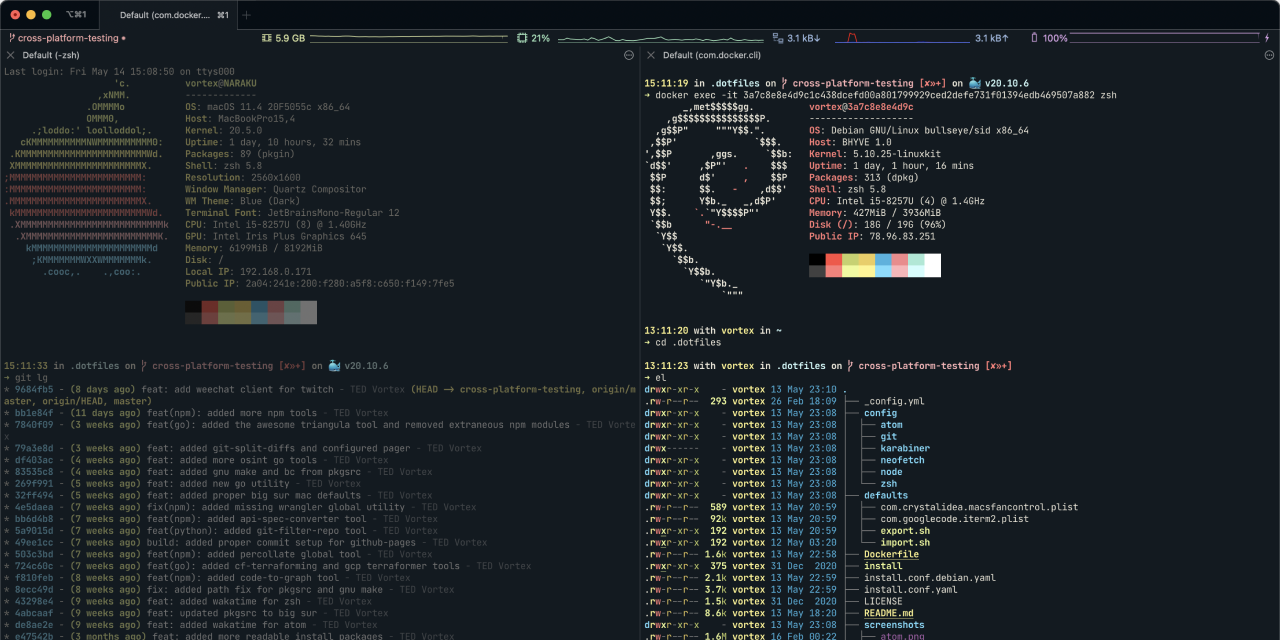
Task: Click LICENSE in the file tree
Action: point(883,601)
